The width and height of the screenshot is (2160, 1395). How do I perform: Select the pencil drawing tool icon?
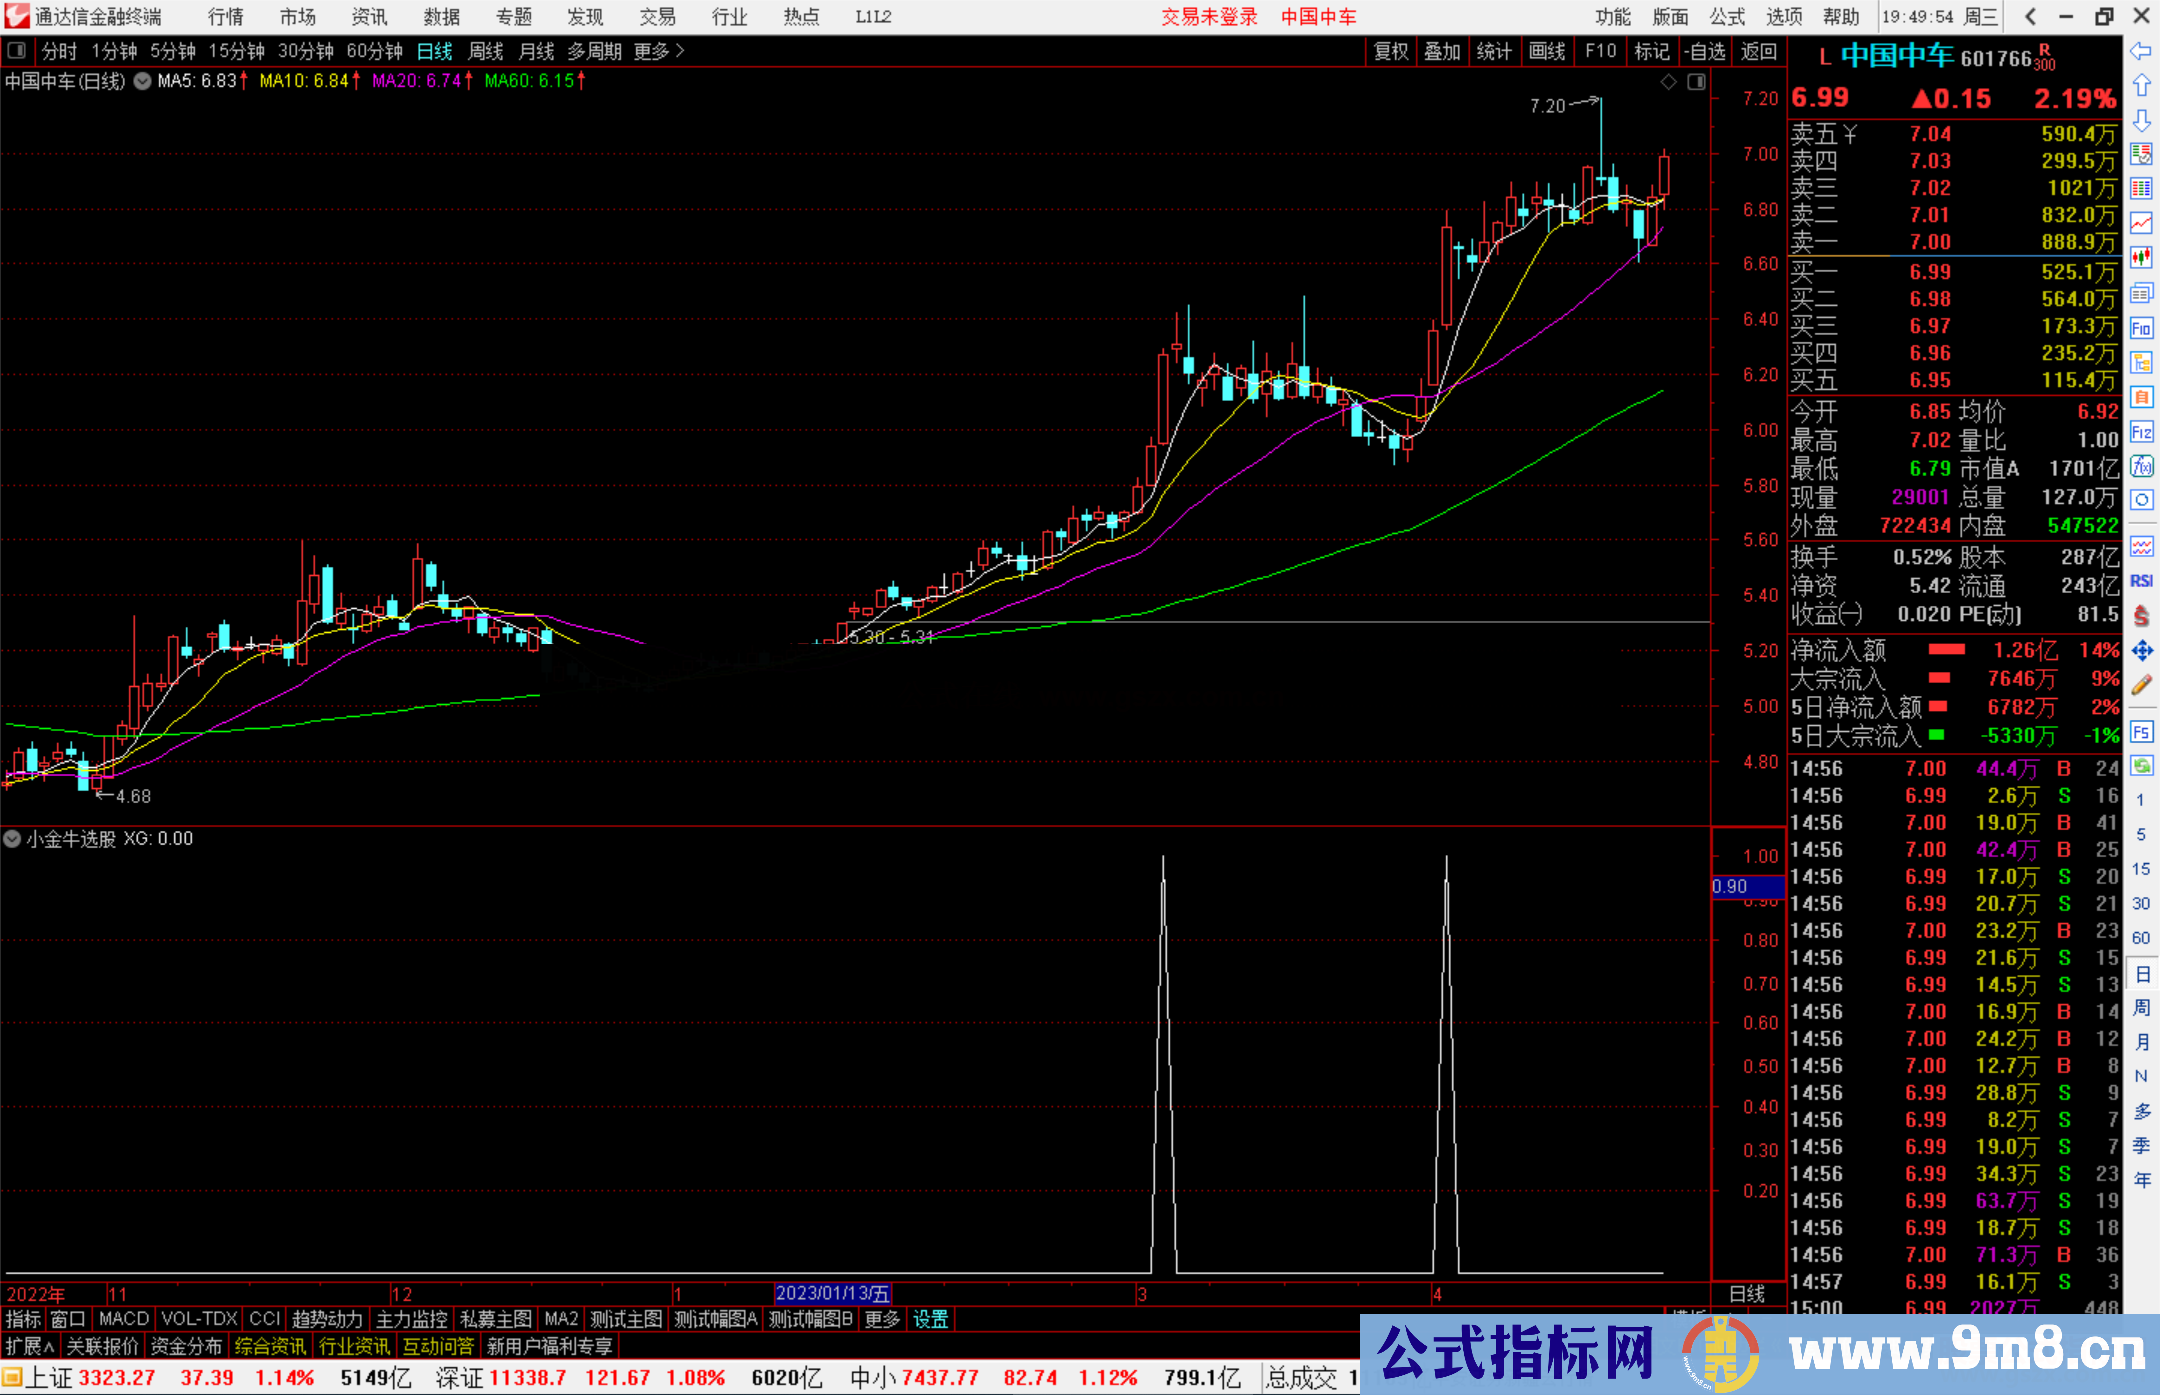pos(2141,685)
